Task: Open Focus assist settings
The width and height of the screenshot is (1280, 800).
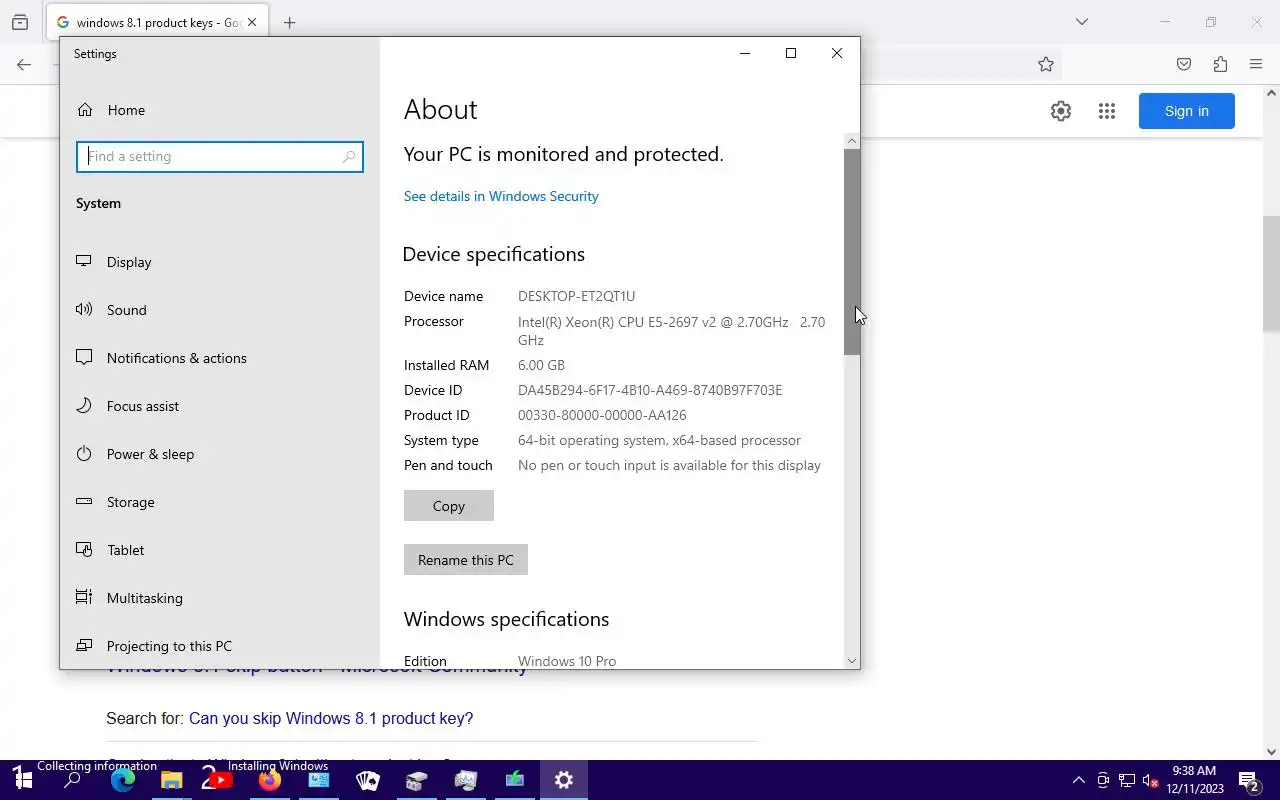Action: [x=142, y=406]
